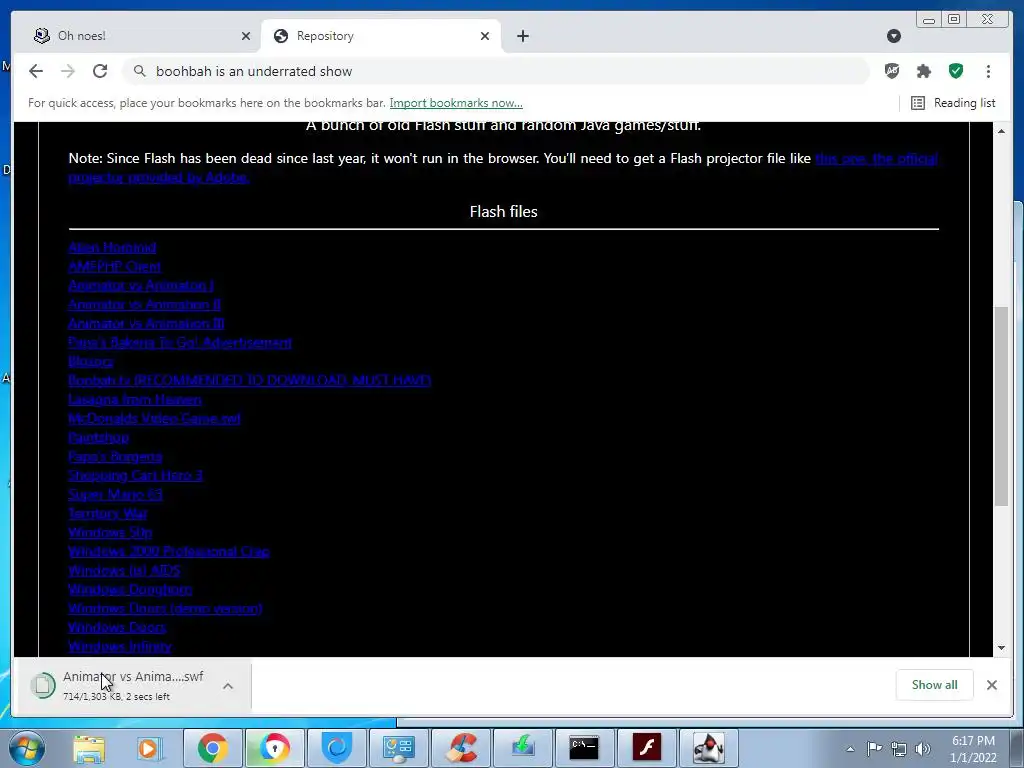Open Windows Doors (demo version) link
The height and width of the screenshot is (768, 1024).
tap(165, 608)
